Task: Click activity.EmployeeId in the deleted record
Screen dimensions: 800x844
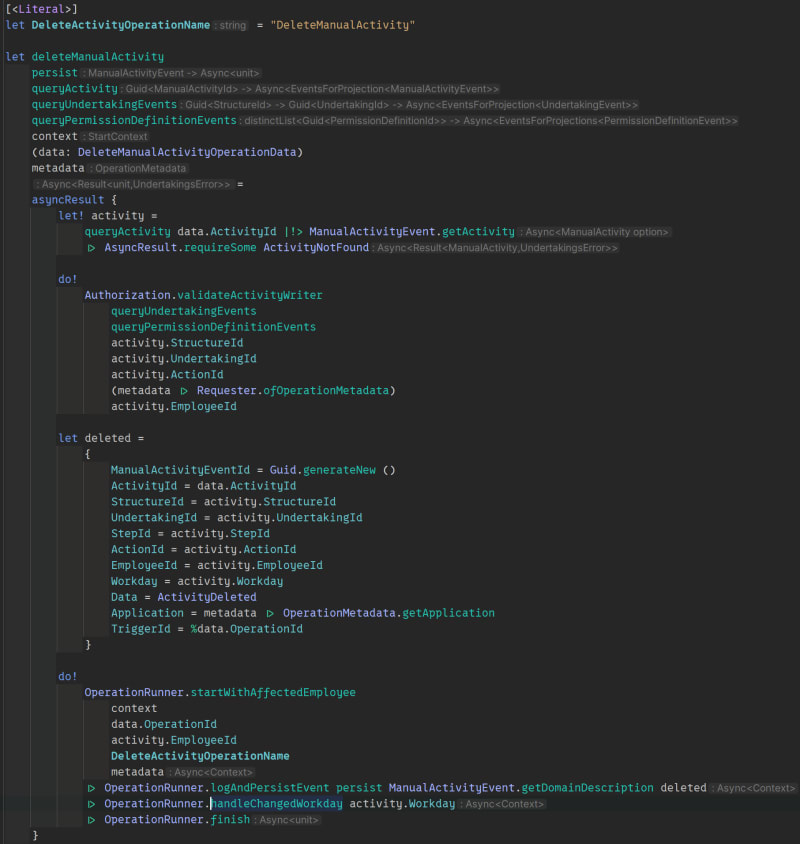Action: [x=260, y=565]
